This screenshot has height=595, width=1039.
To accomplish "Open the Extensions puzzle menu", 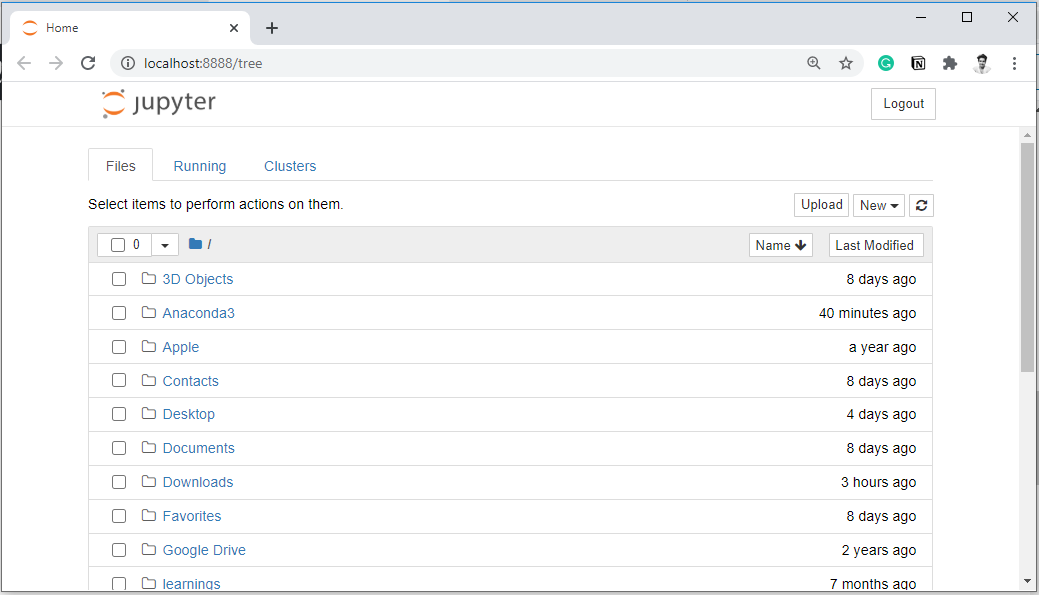I will click(950, 63).
